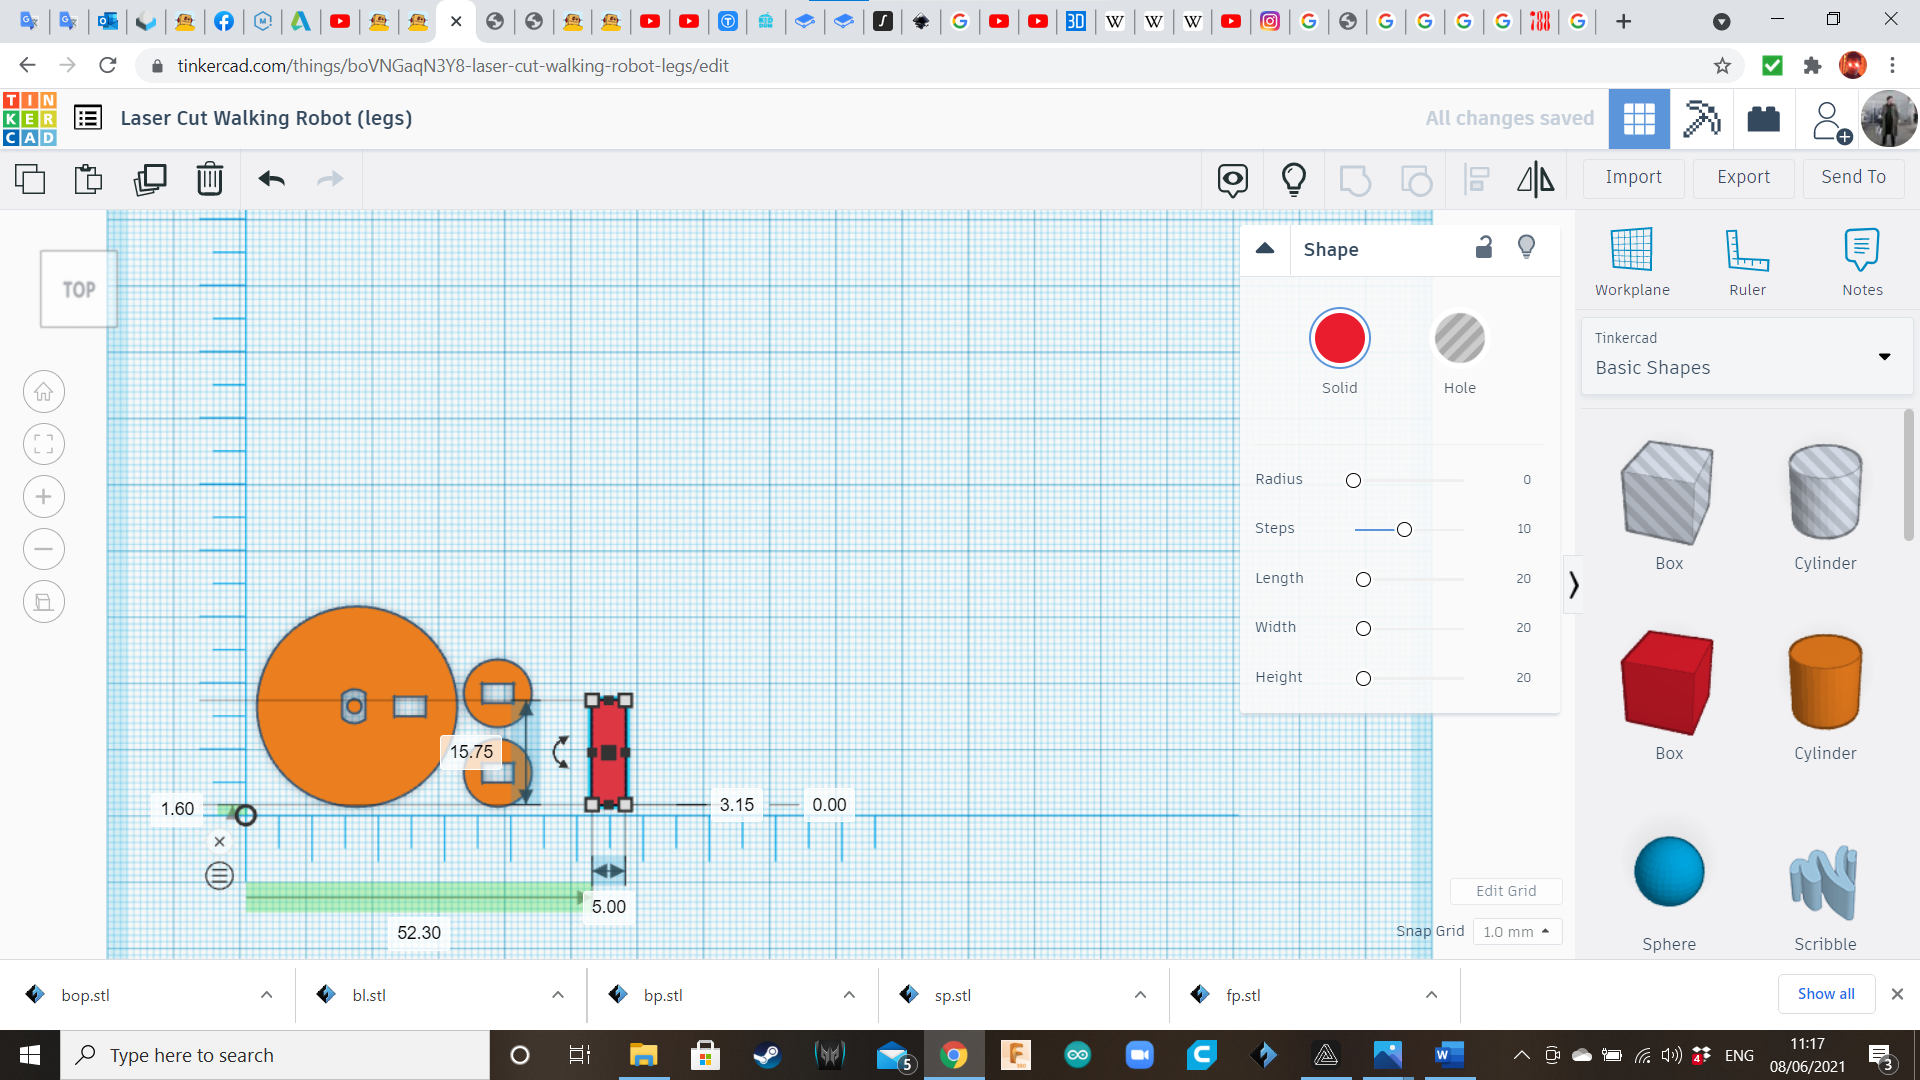
Task: Expand the Basic Shapes library dropdown
Action: (x=1884, y=357)
